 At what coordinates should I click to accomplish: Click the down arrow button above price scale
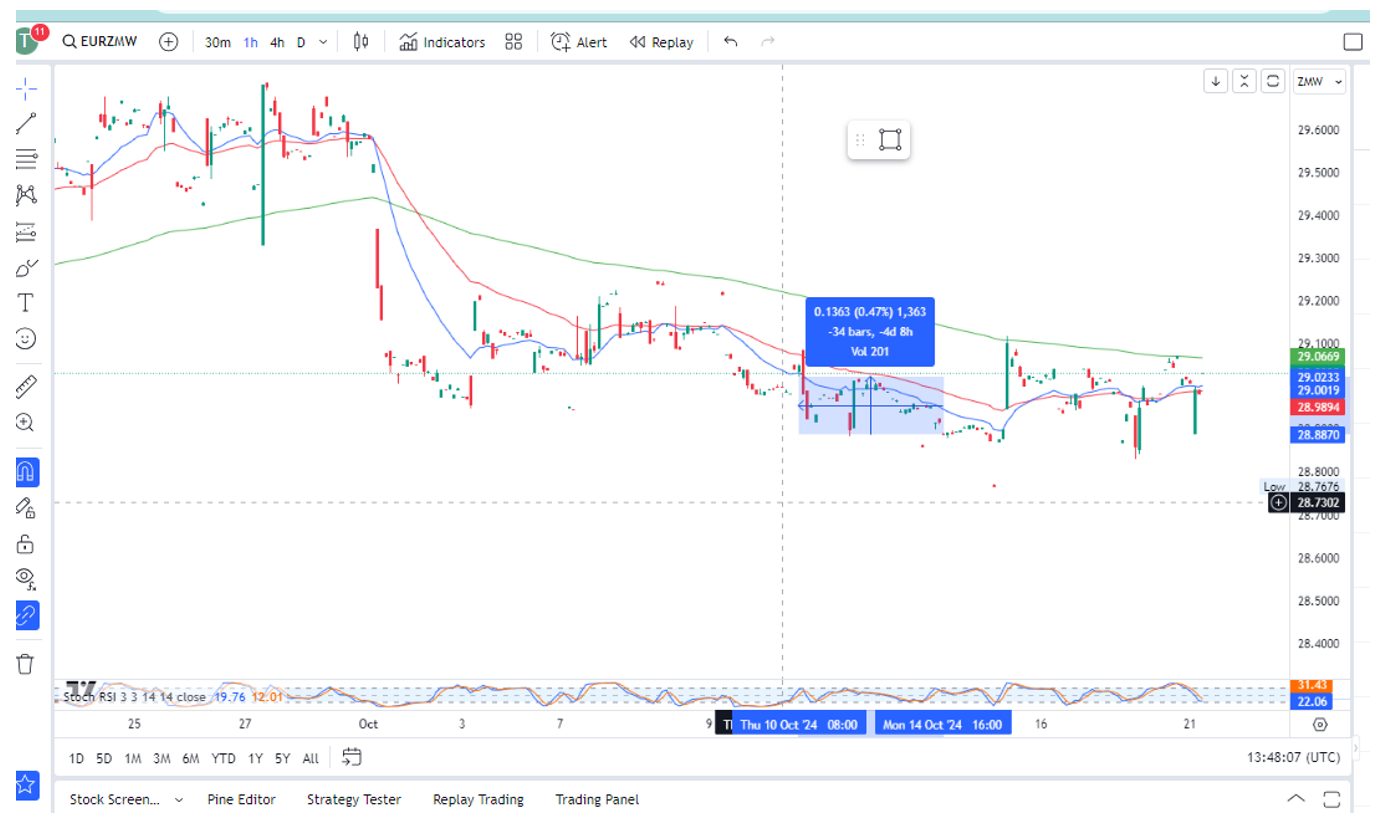1216,82
